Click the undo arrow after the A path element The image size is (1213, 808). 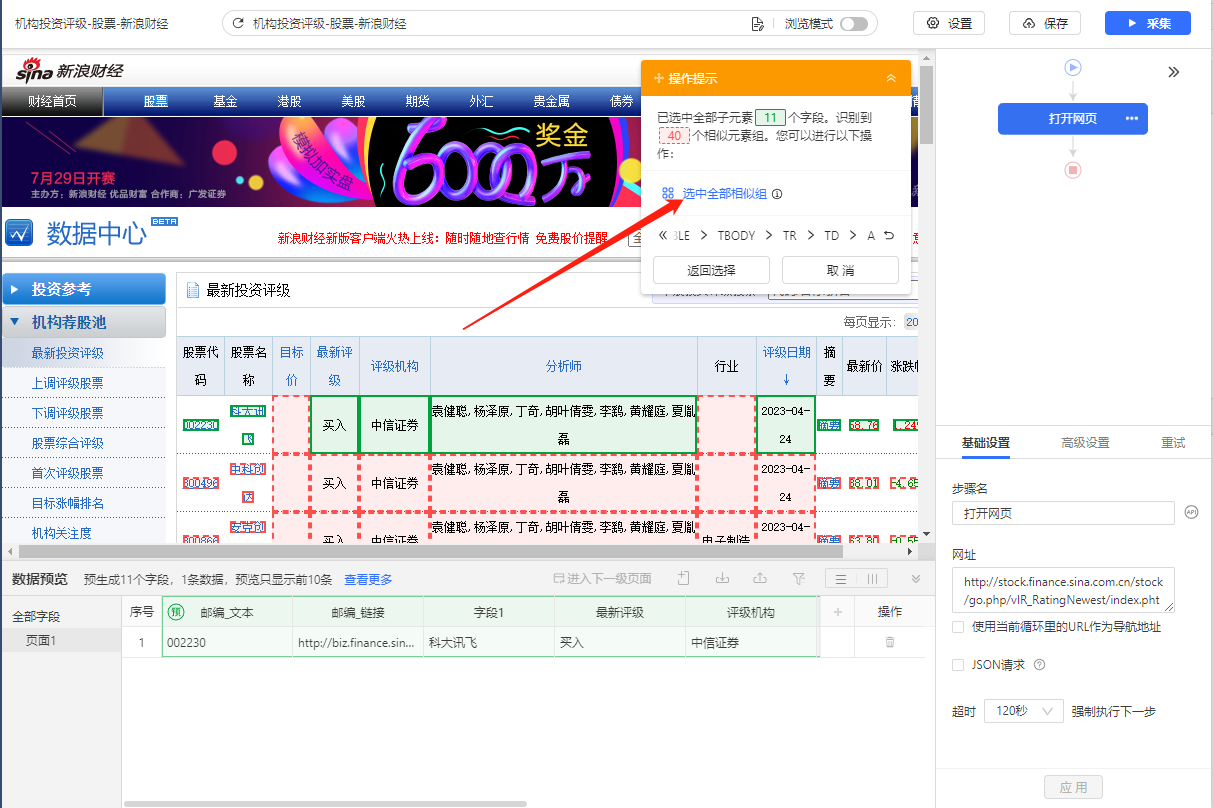point(889,235)
